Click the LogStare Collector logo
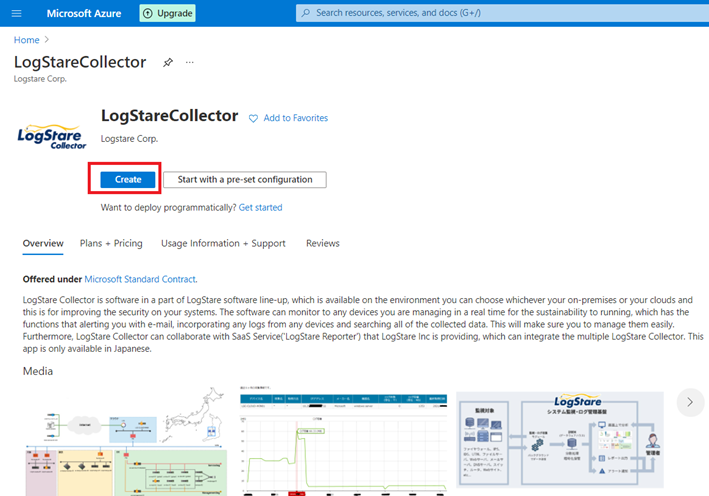The height and width of the screenshot is (496, 709). tap(52, 137)
